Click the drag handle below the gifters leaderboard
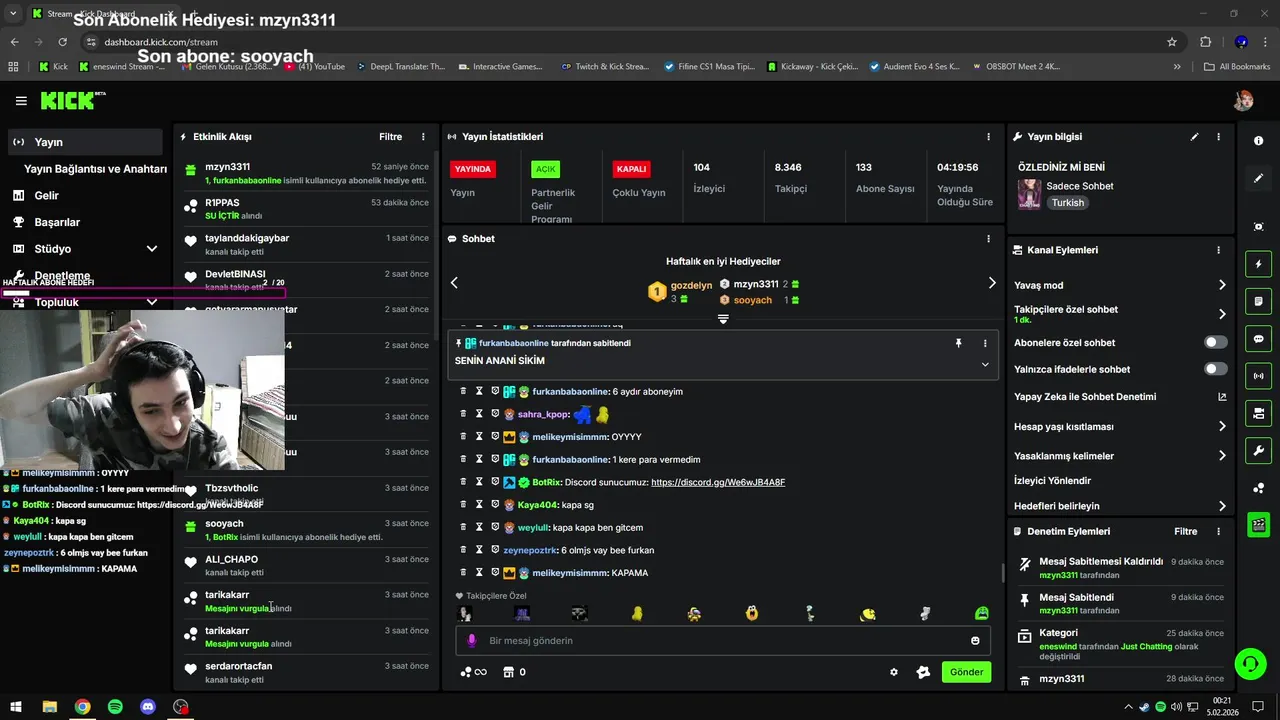This screenshot has height=720, width=1280. pyautogui.click(x=723, y=319)
